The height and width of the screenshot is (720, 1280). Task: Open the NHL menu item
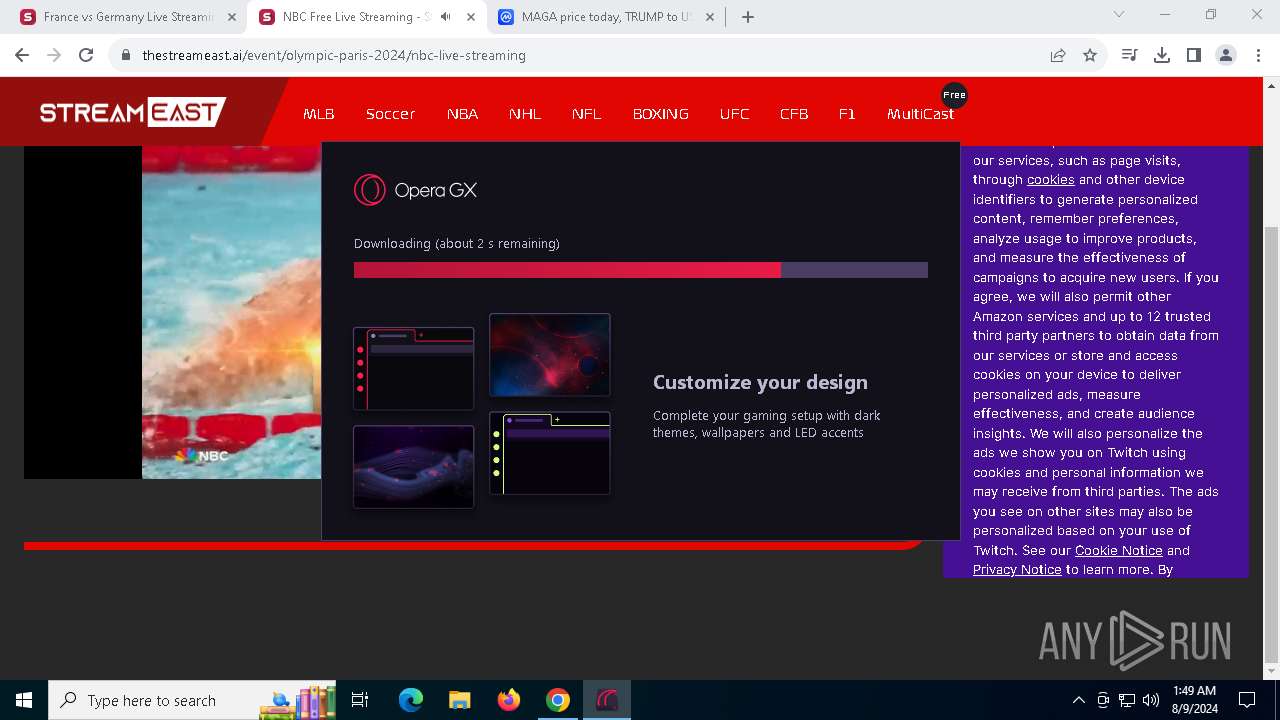point(525,114)
